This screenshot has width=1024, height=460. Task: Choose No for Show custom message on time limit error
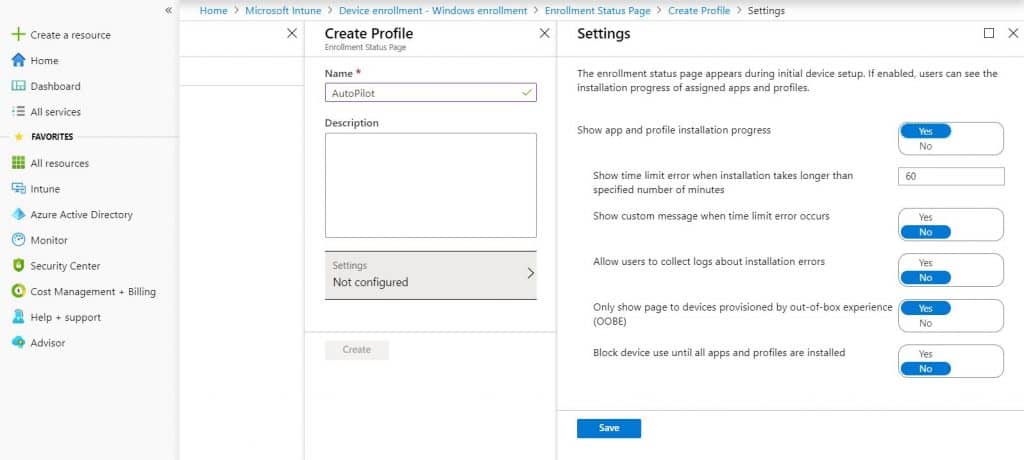(925, 232)
